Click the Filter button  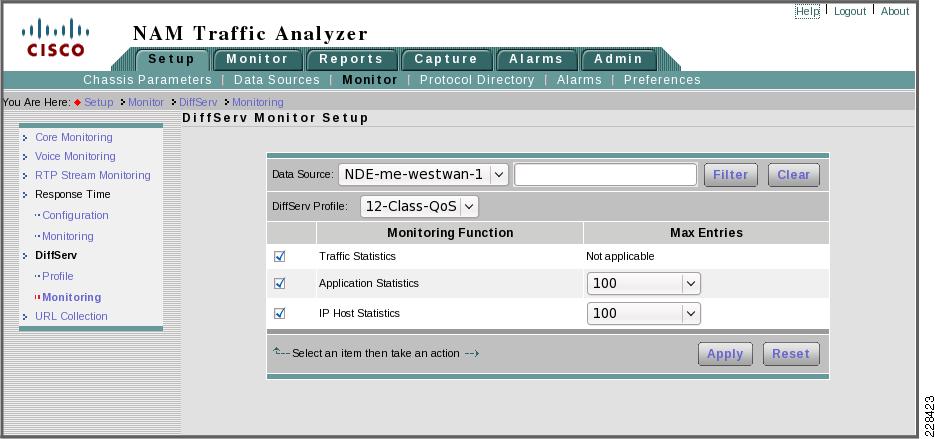[730, 175]
